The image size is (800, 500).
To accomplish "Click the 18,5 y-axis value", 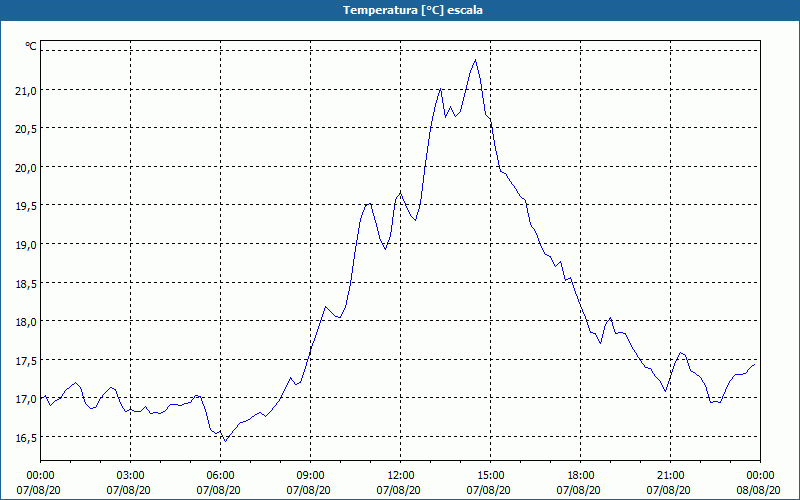I will 26,284.
